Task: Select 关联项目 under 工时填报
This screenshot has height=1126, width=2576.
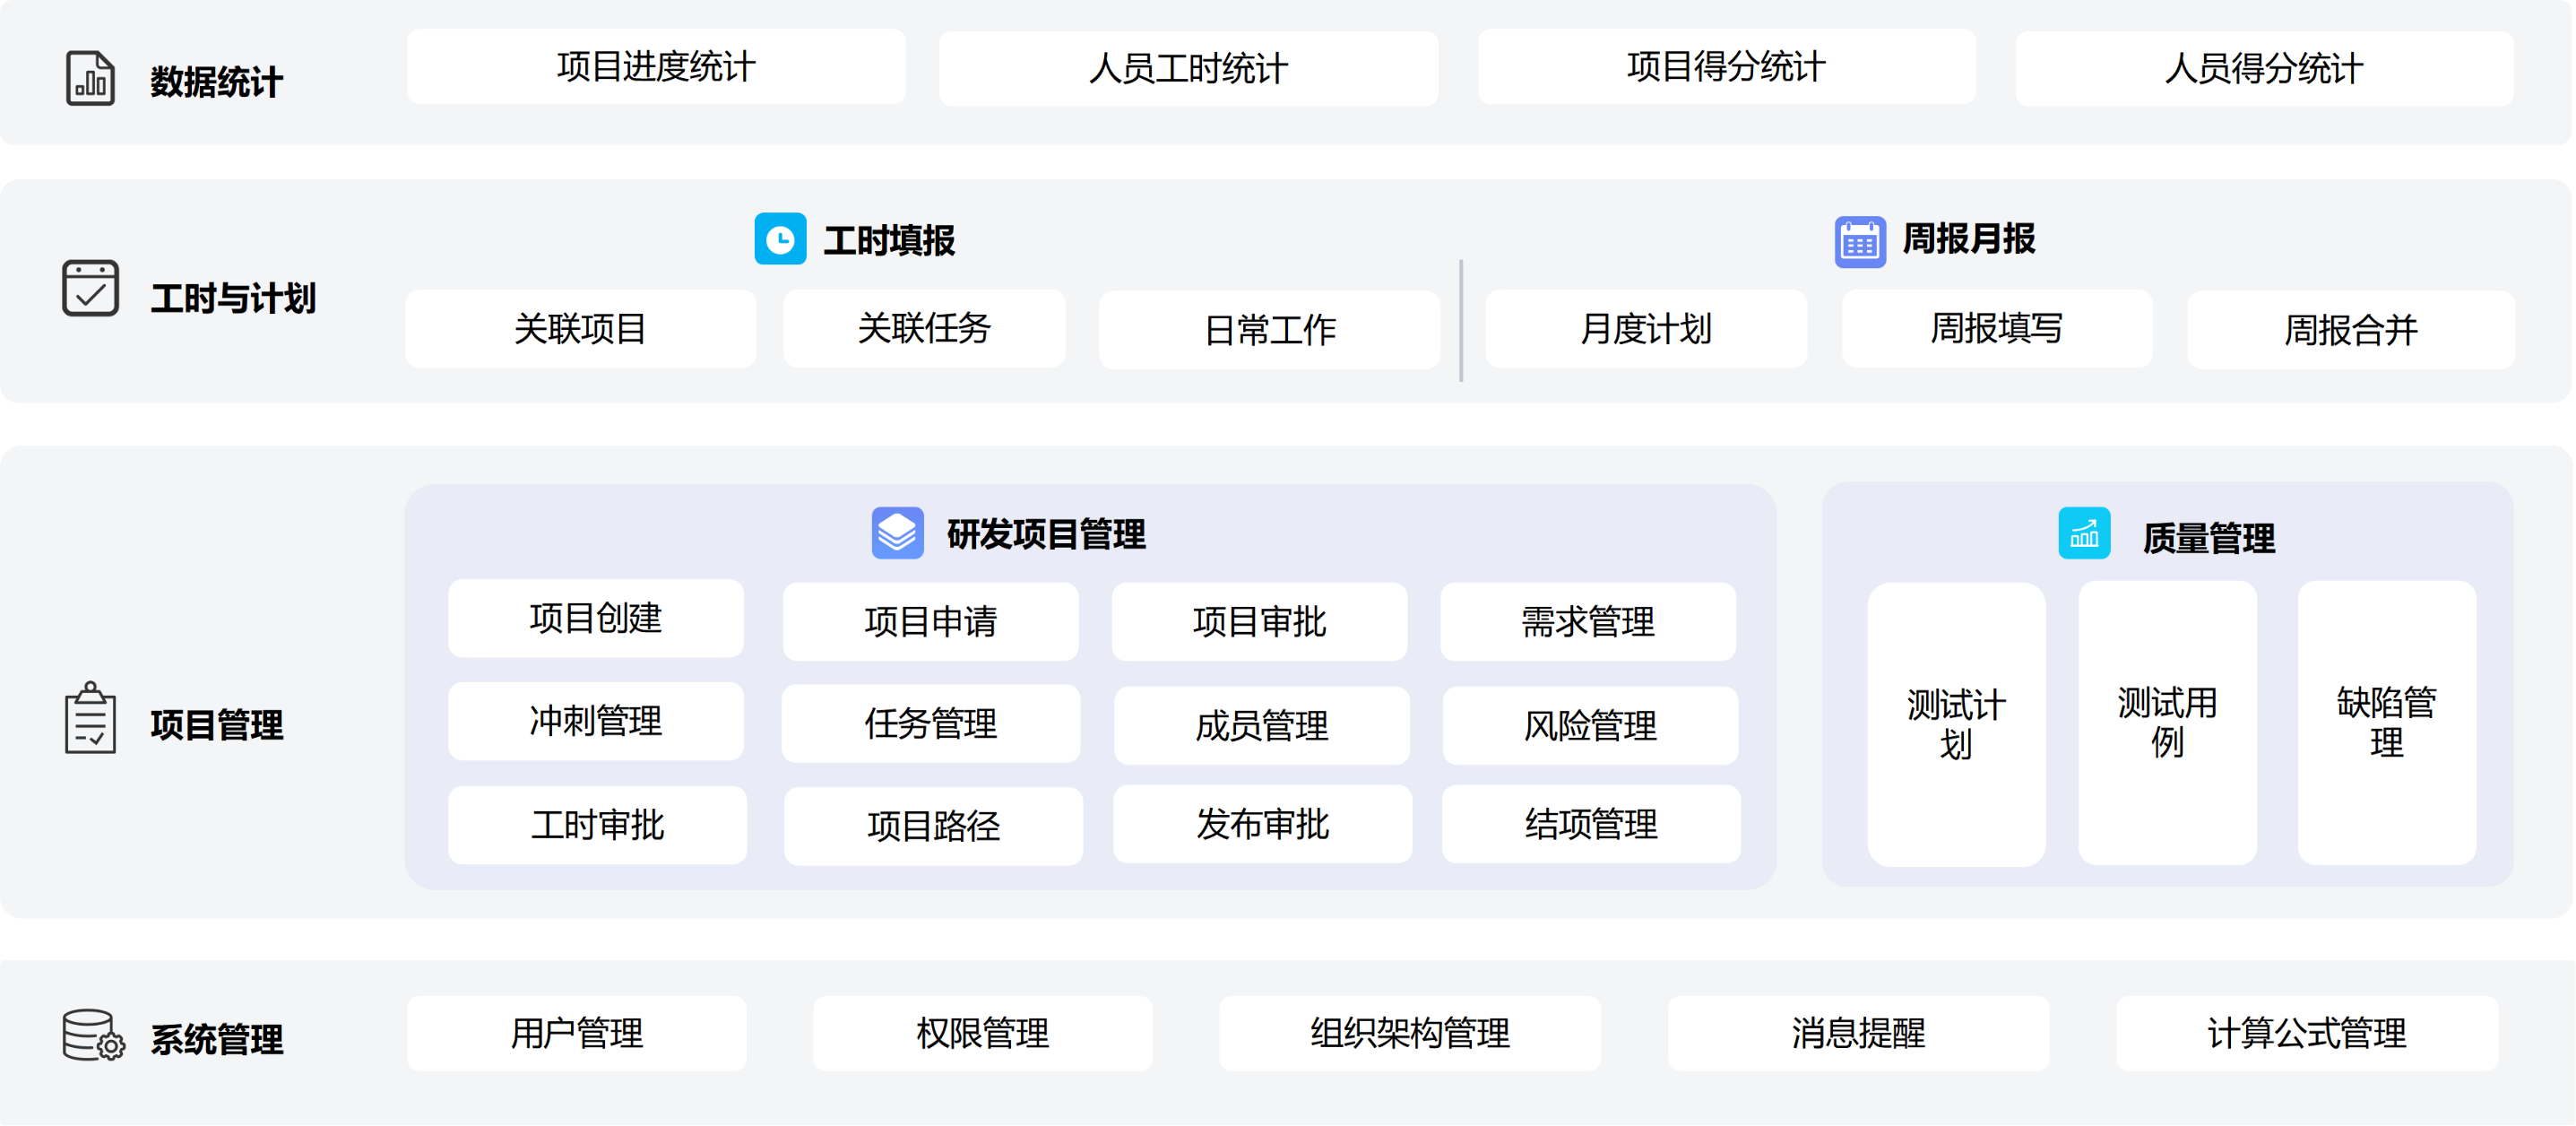Action: pos(580,329)
